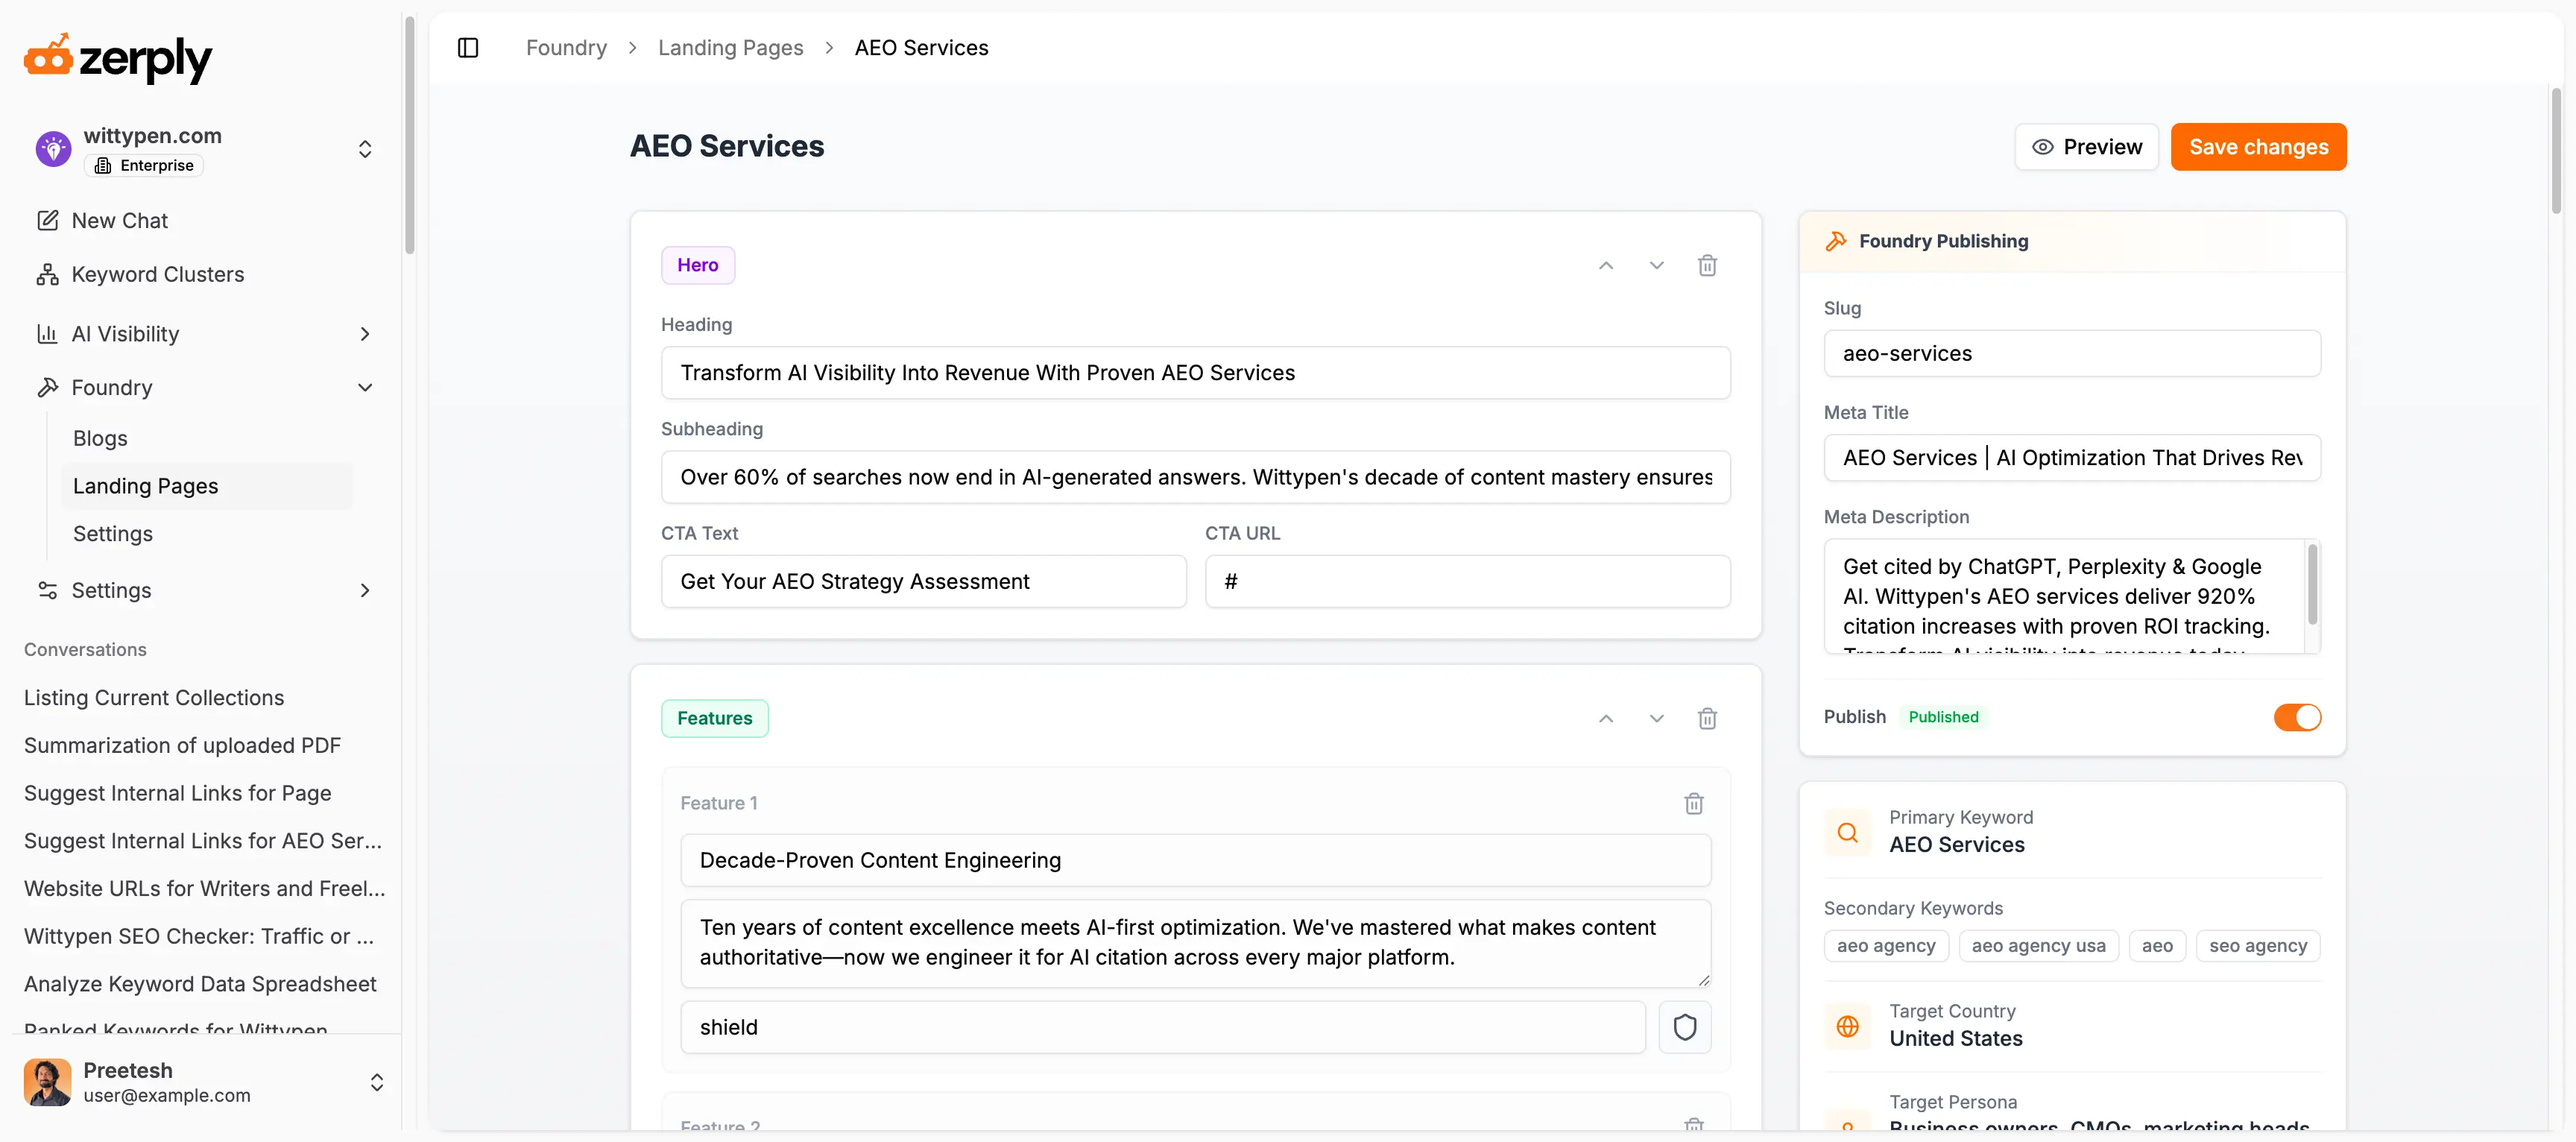Click the shield icon picker button
This screenshot has height=1142, width=2576.
pyautogui.click(x=1684, y=1027)
